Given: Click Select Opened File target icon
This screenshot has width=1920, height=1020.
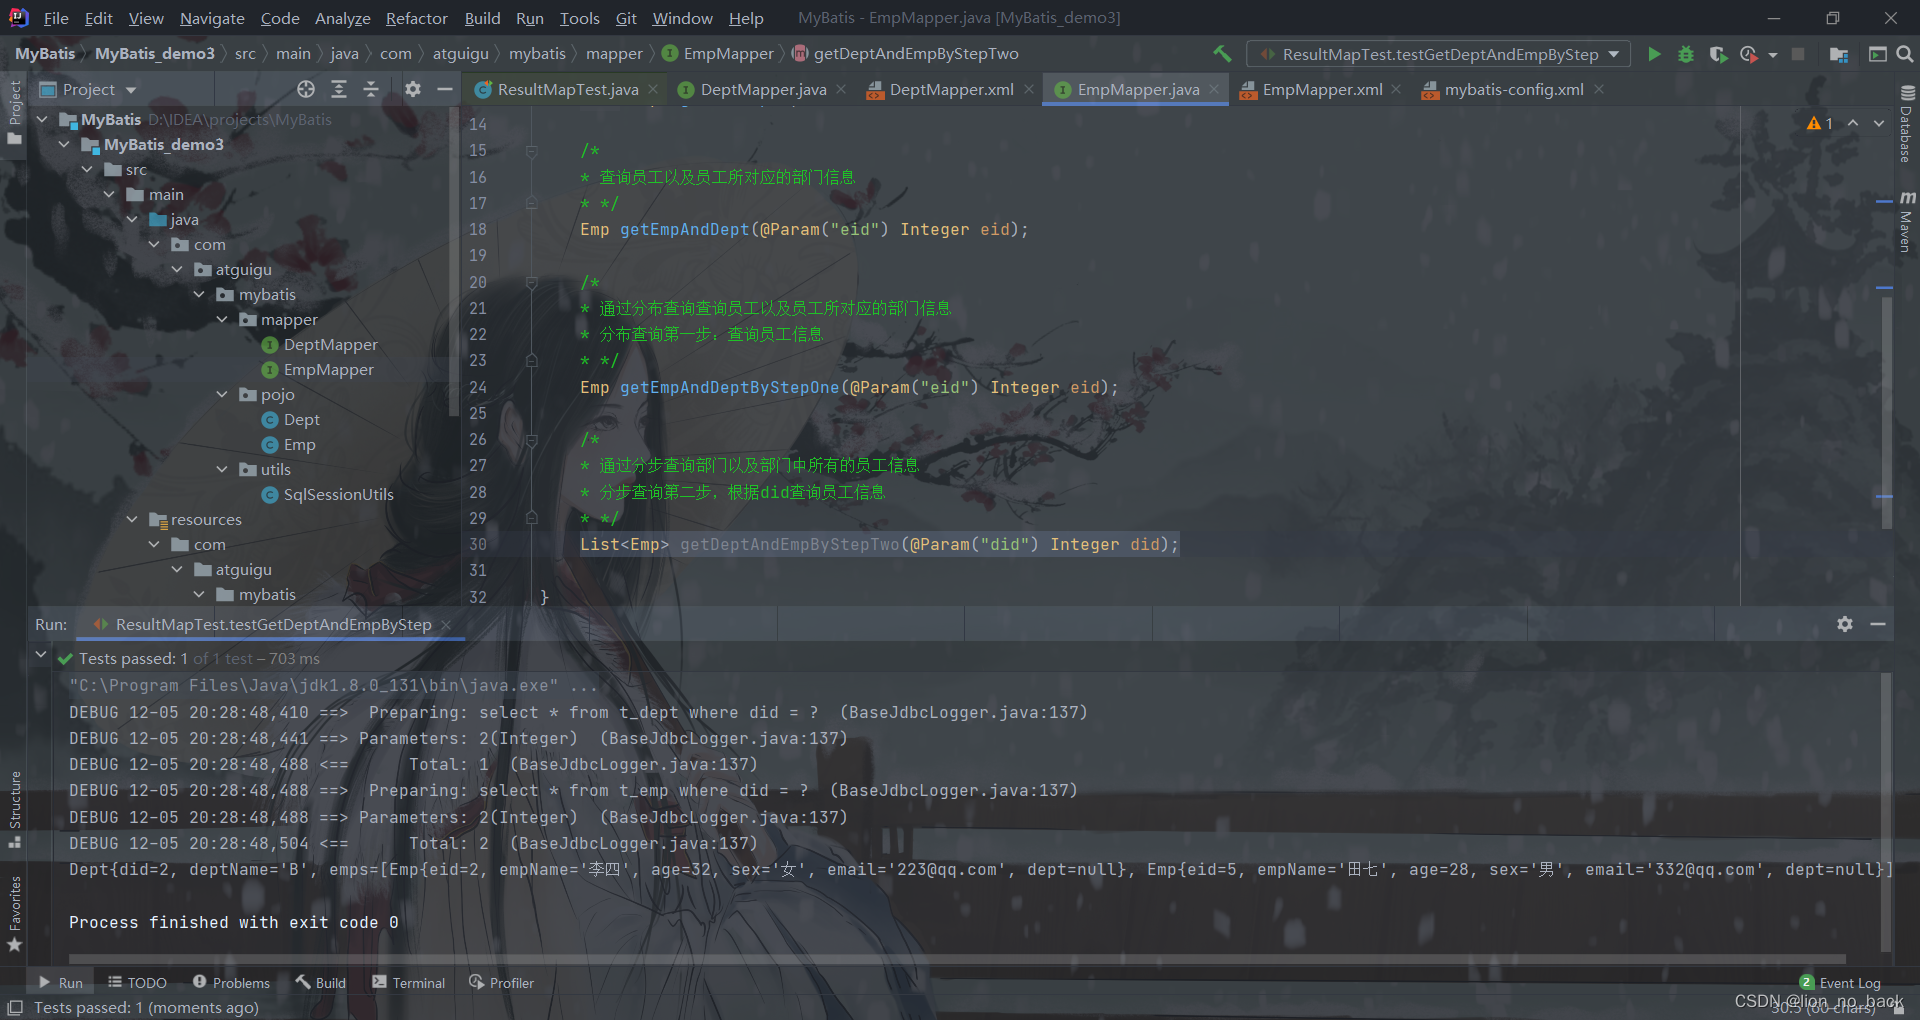Looking at the screenshot, I should click(306, 90).
